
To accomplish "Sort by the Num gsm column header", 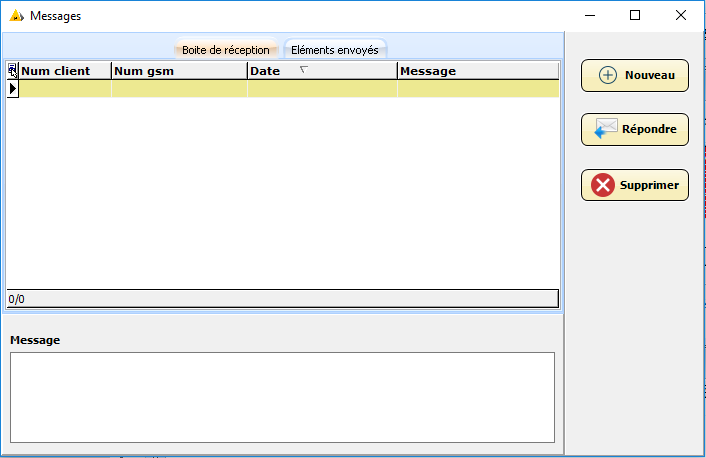I will (x=179, y=71).
